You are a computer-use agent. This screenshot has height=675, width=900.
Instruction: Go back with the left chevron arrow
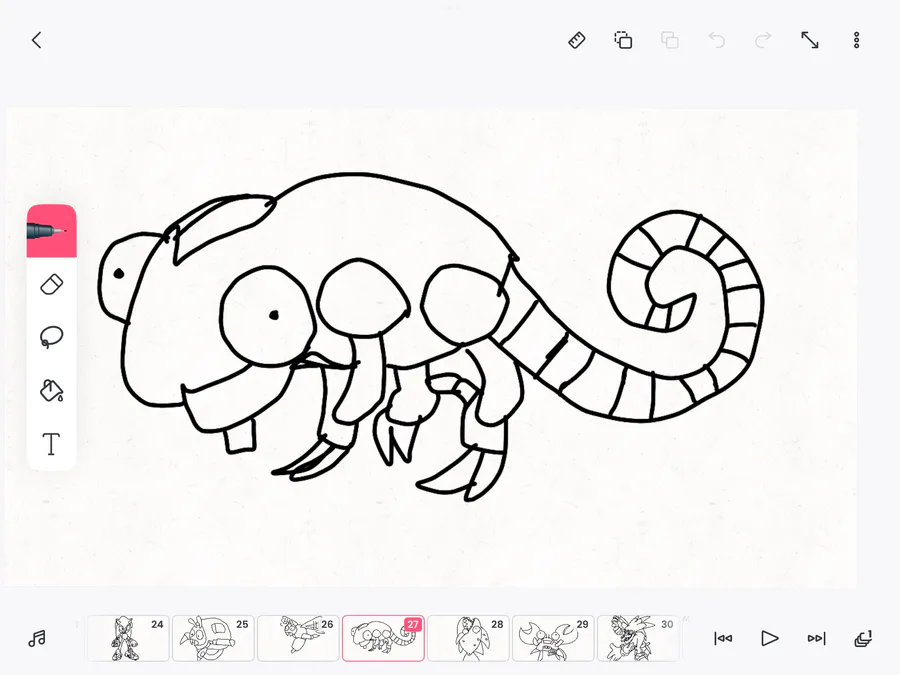[x=37, y=40]
